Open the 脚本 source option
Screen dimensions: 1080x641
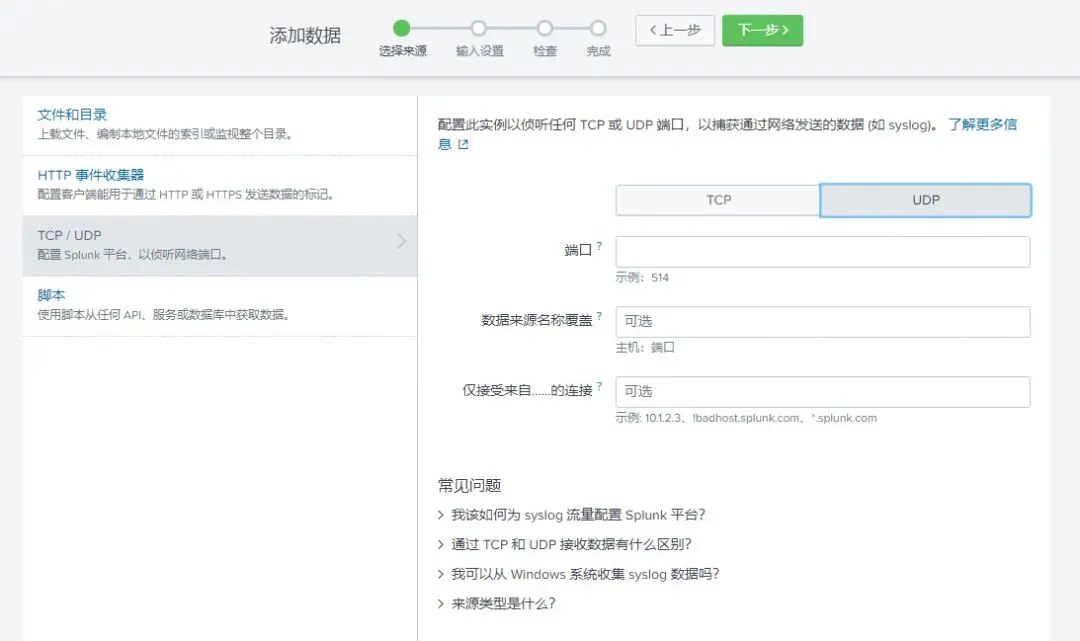(220, 306)
